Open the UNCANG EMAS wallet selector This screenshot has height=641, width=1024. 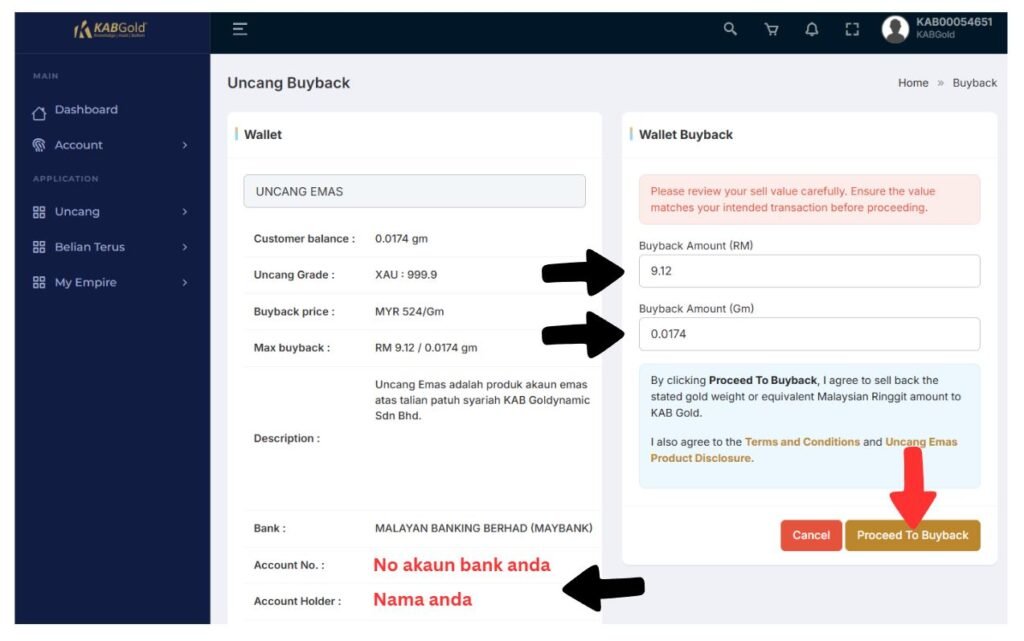[x=414, y=191]
